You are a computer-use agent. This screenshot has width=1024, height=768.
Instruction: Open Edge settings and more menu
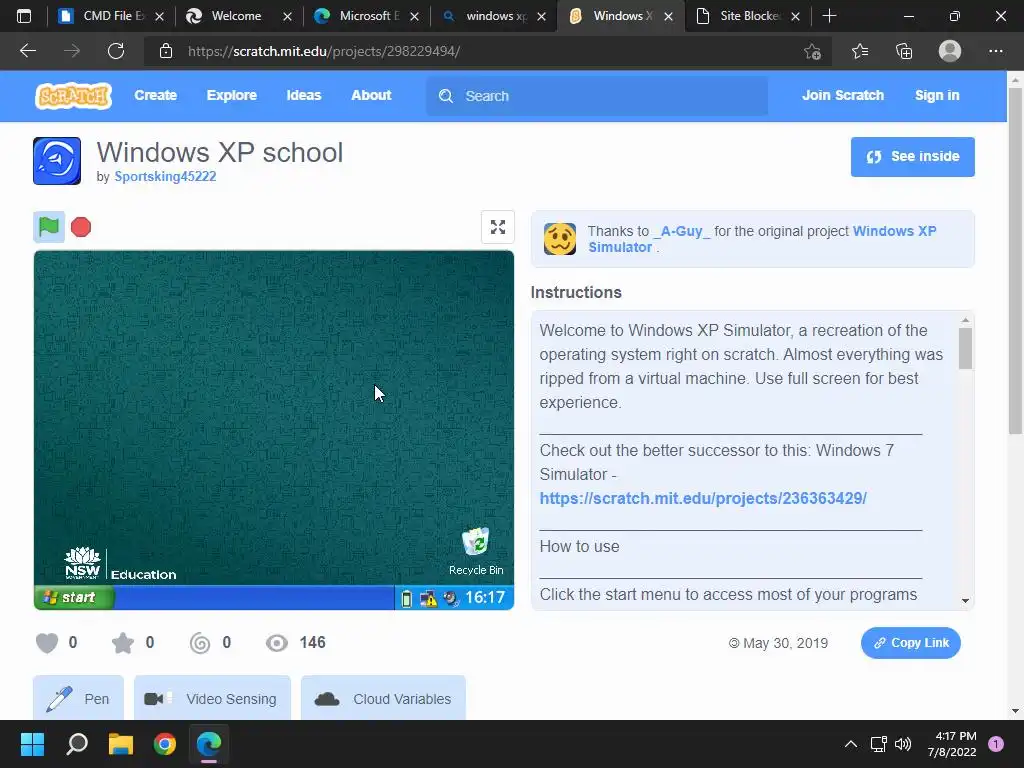tap(995, 51)
